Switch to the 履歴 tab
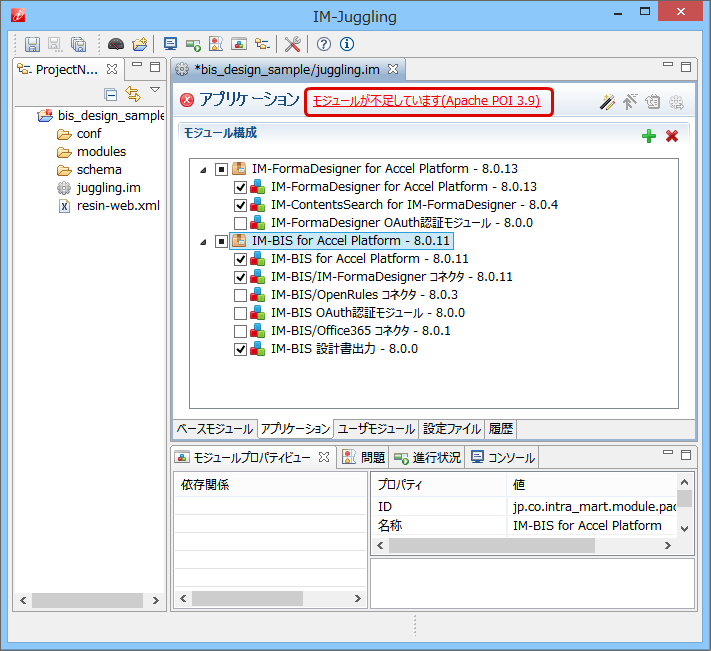Image resolution: width=711 pixels, height=651 pixels. 501,429
